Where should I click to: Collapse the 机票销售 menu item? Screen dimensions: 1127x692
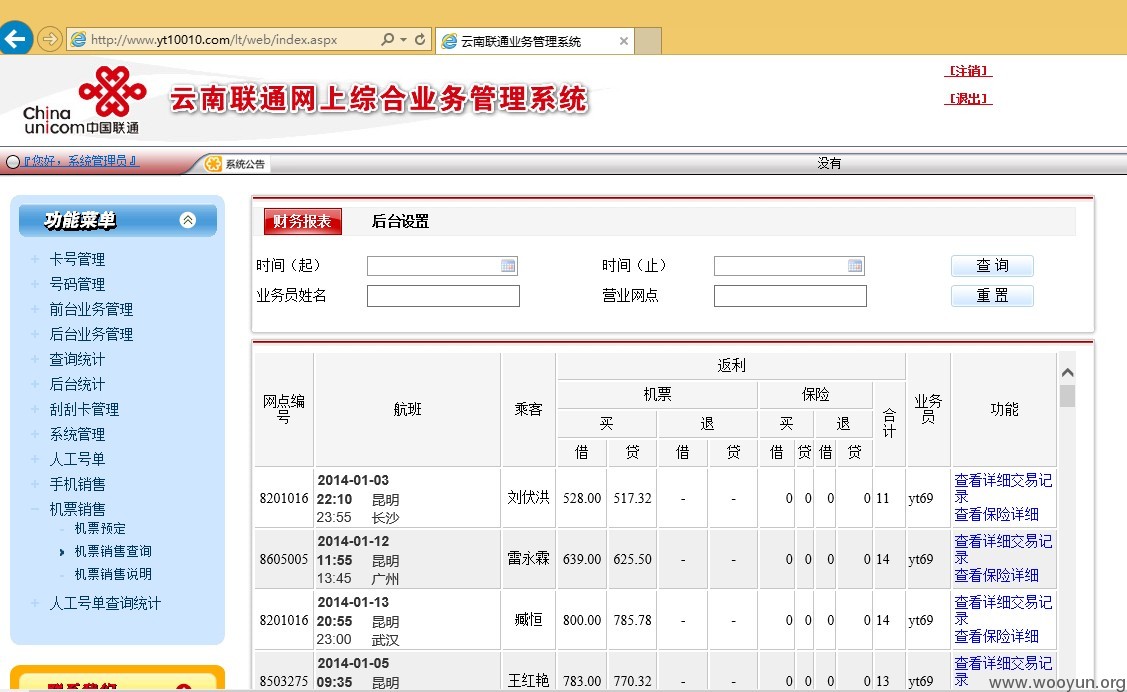click(x=77, y=509)
